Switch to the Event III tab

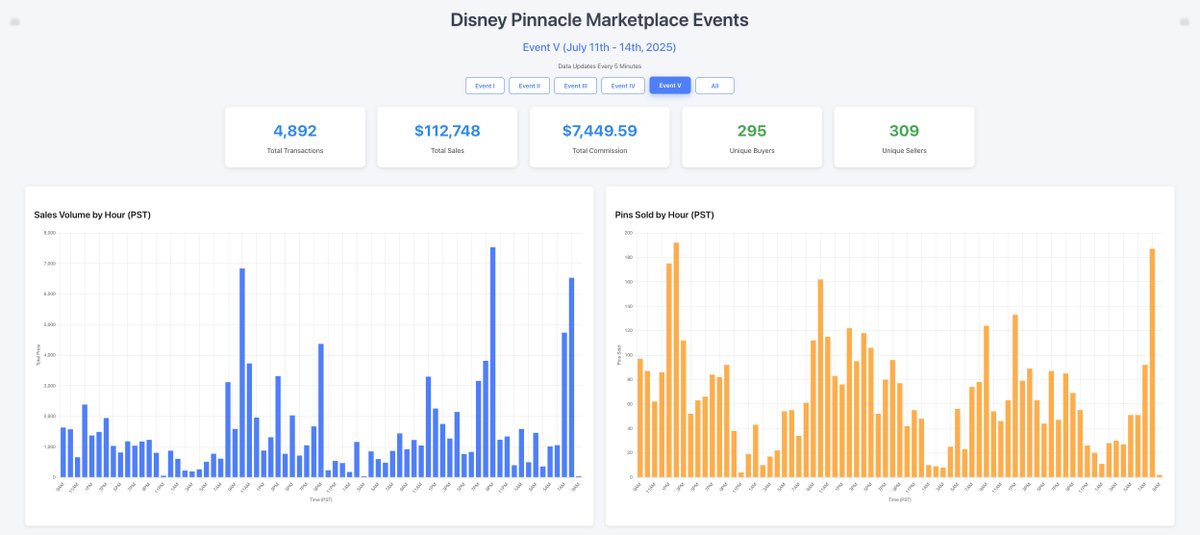pyautogui.click(x=576, y=86)
